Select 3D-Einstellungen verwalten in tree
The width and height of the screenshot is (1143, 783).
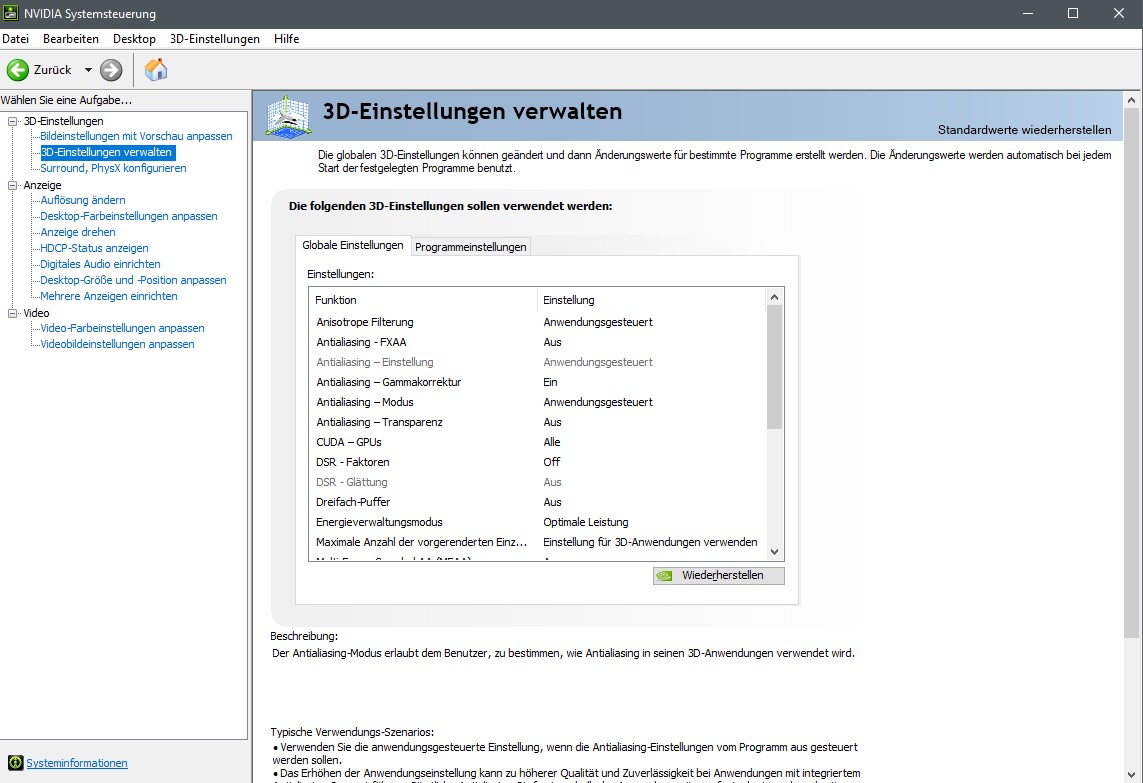[106, 152]
